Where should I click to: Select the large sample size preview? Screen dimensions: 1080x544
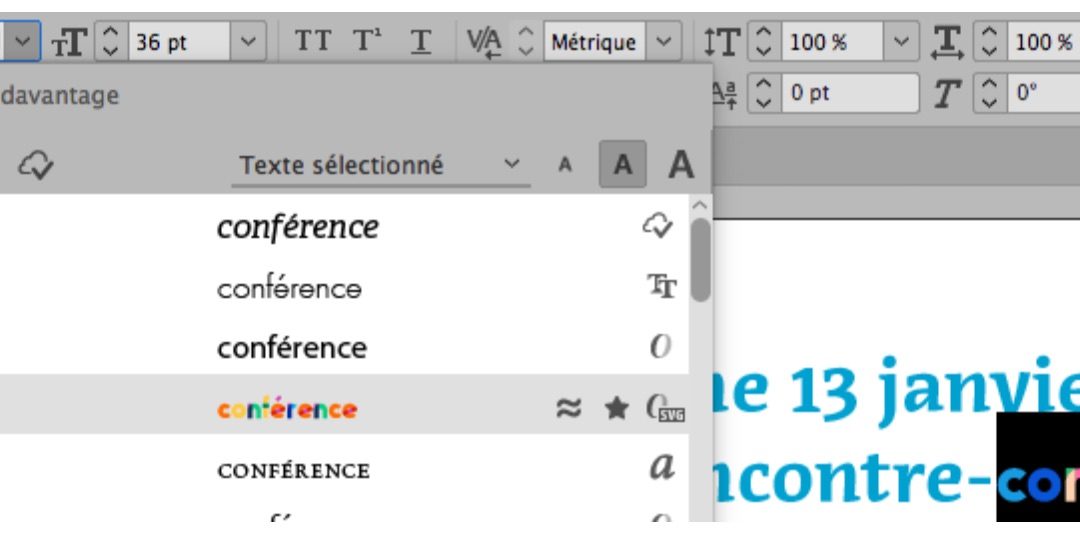pyautogui.click(x=681, y=165)
